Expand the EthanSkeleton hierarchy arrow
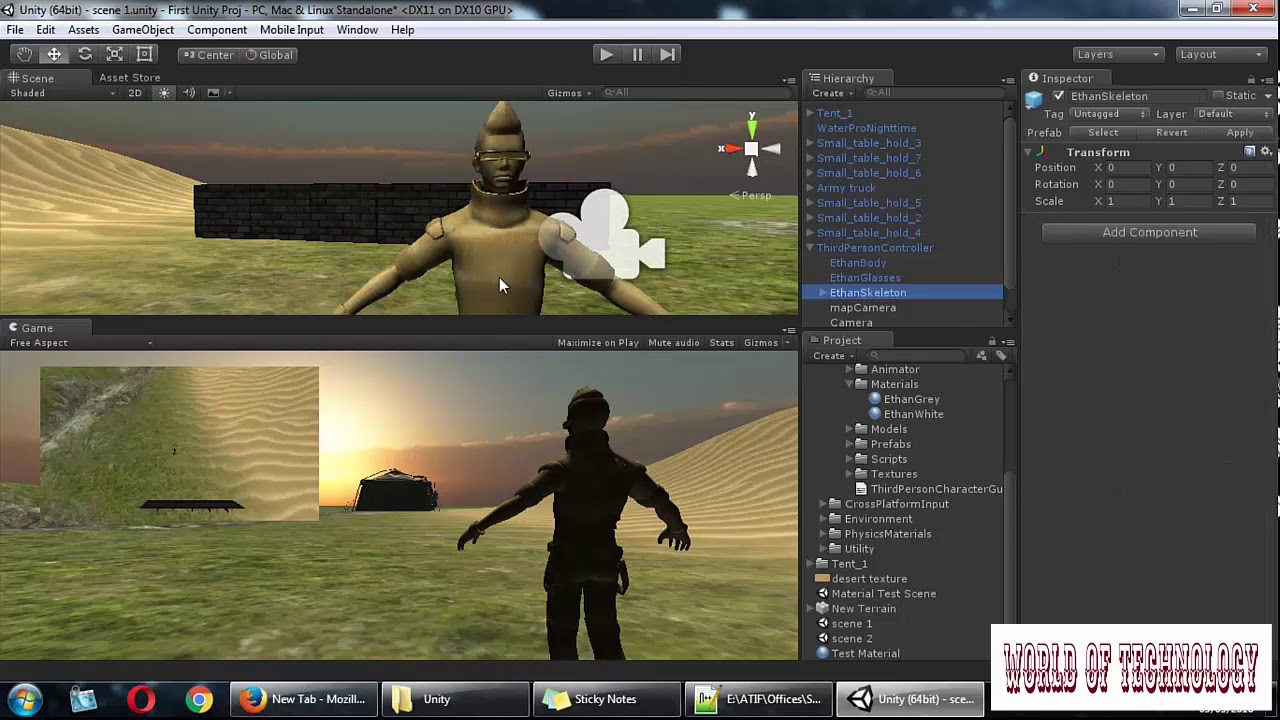Viewport: 1280px width, 720px height. [x=823, y=293]
